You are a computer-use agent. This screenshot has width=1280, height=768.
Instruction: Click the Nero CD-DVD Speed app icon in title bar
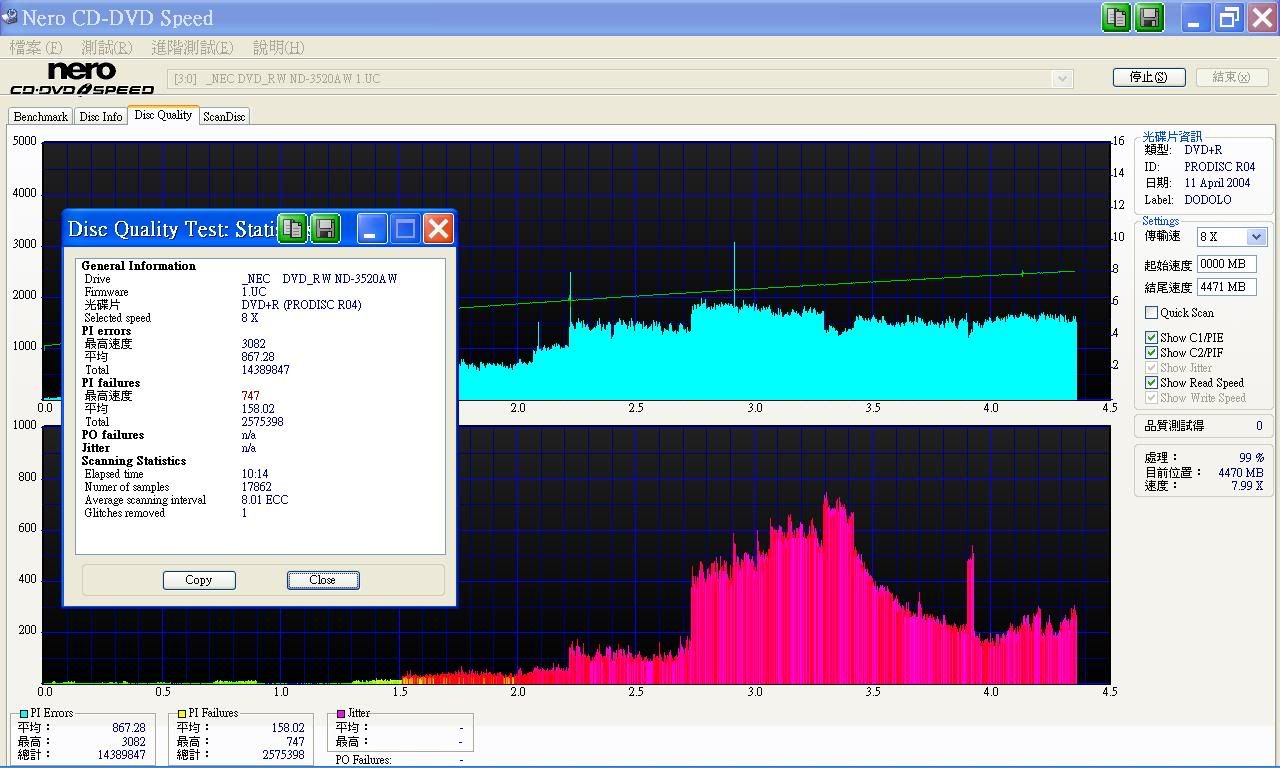[10, 17]
